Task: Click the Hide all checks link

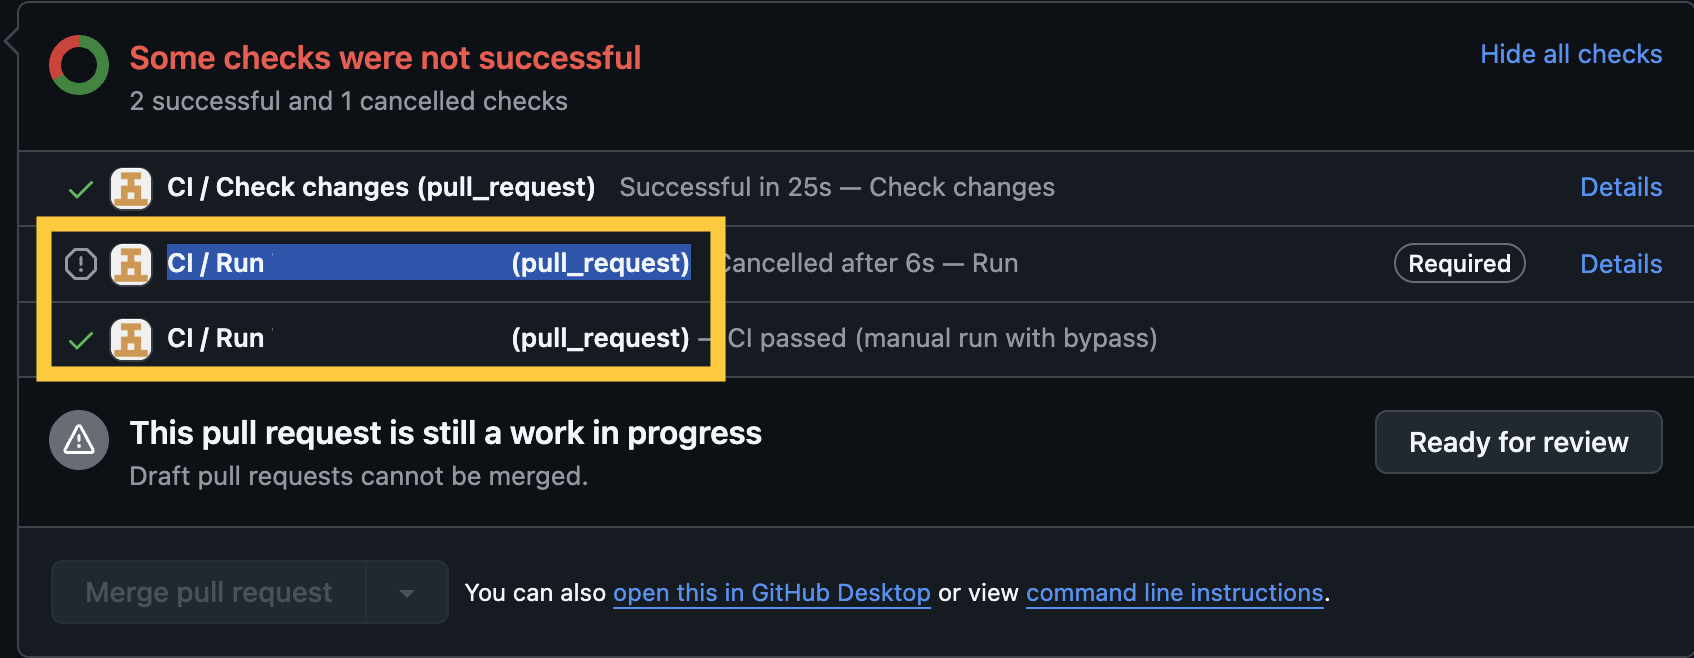Action: (x=1570, y=54)
